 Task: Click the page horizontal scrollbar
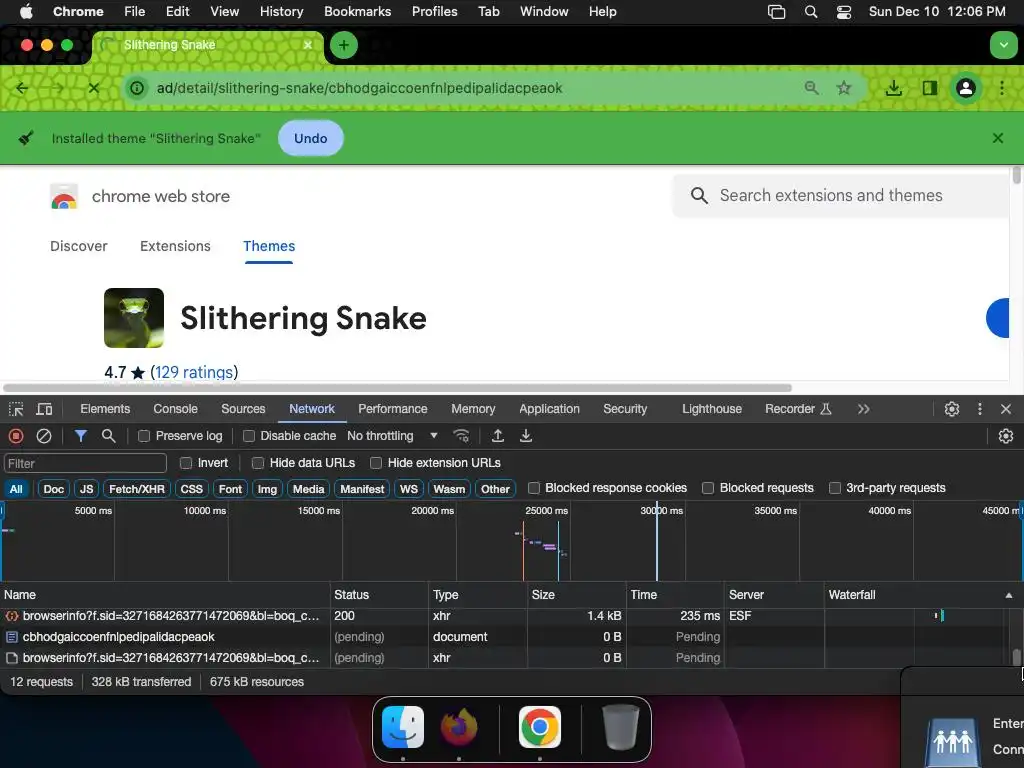pyautogui.click(x=397, y=388)
